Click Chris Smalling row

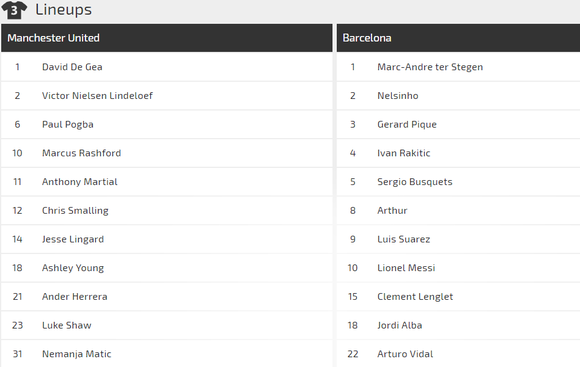point(166,211)
